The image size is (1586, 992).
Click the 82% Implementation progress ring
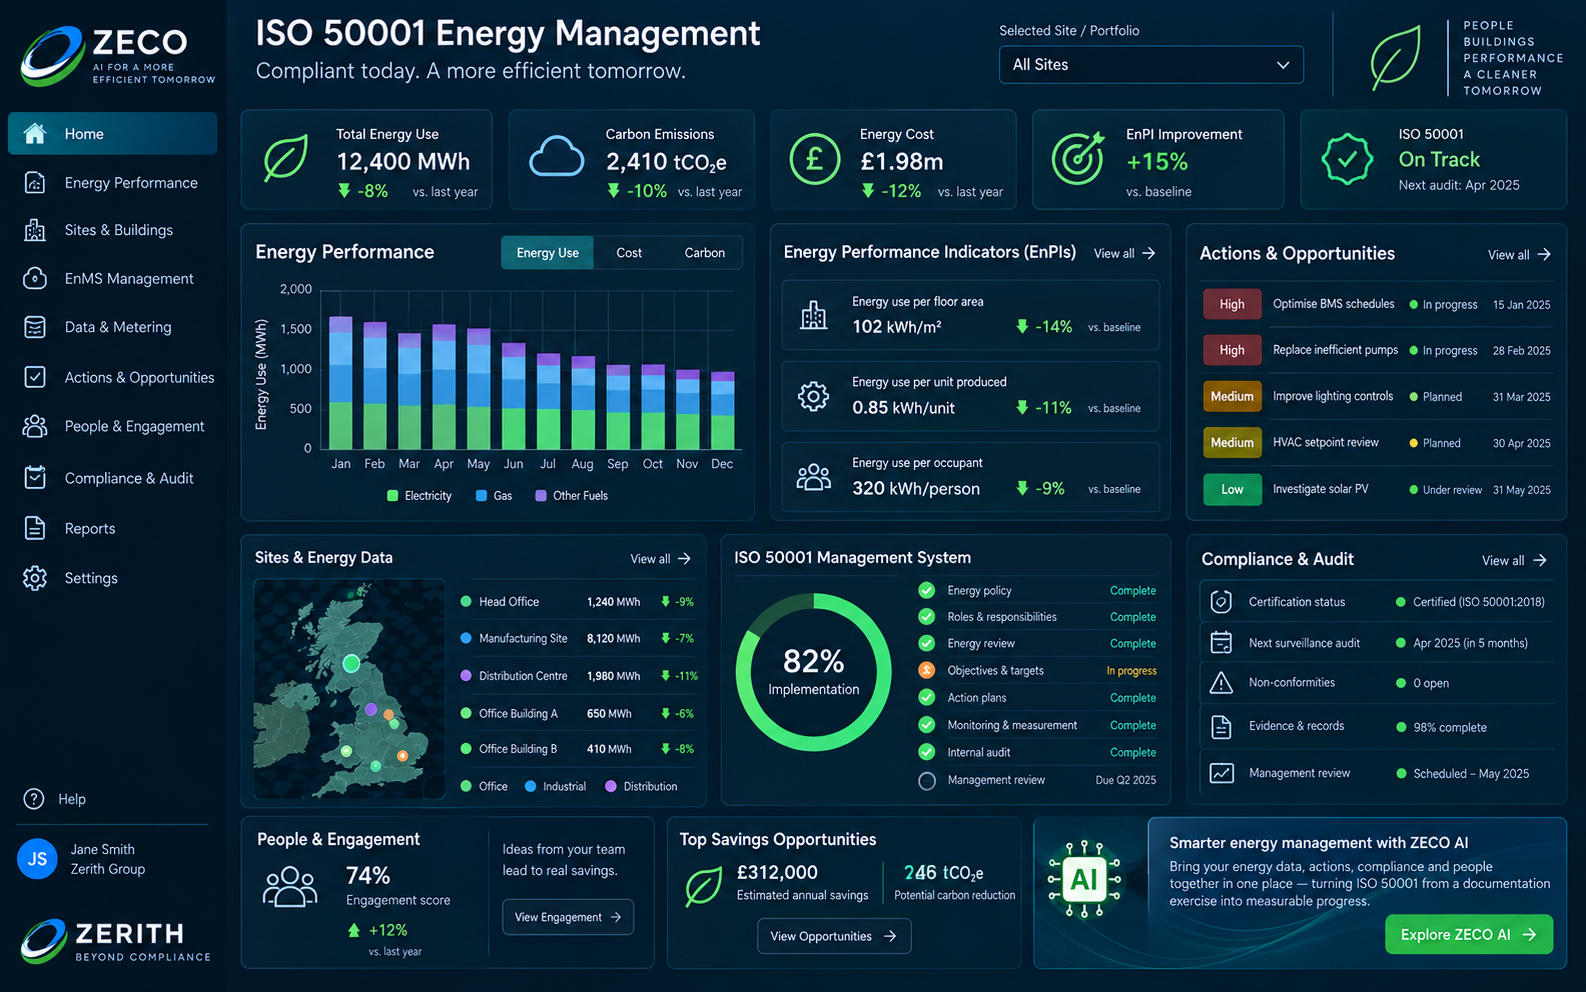[x=813, y=671]
